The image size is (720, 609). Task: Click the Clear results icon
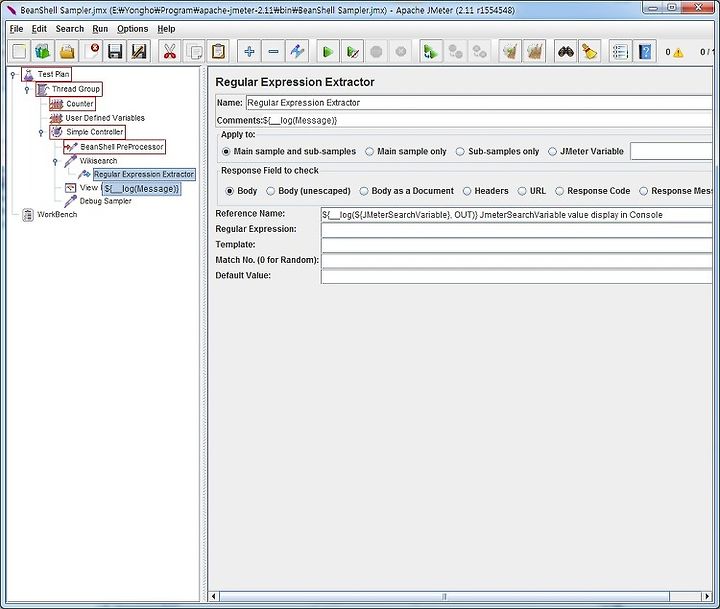[x=510, y=51]
